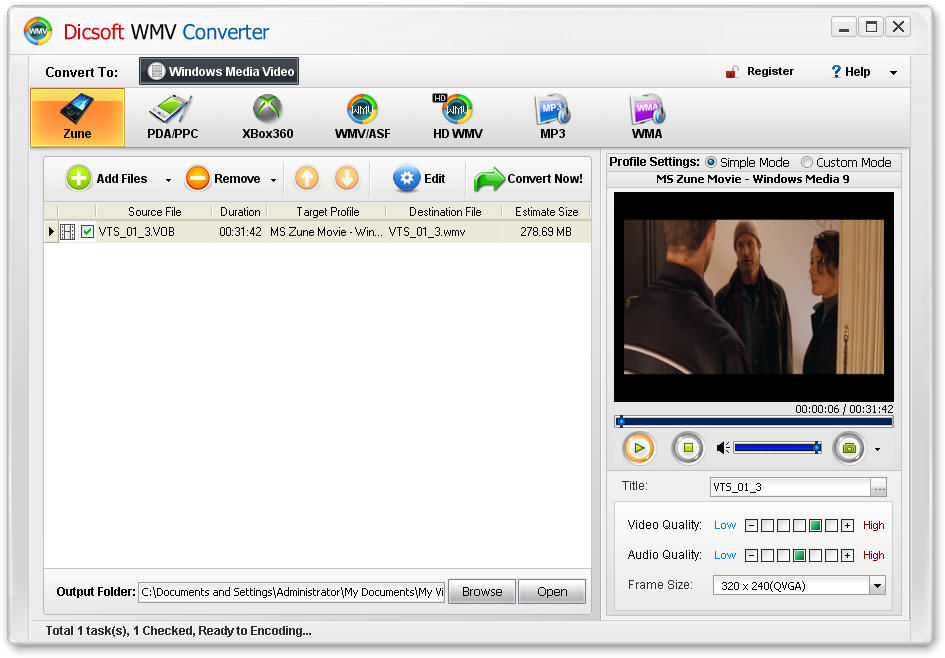
Task: Click the Register lock icon
Action: click(x=732, y=72)
